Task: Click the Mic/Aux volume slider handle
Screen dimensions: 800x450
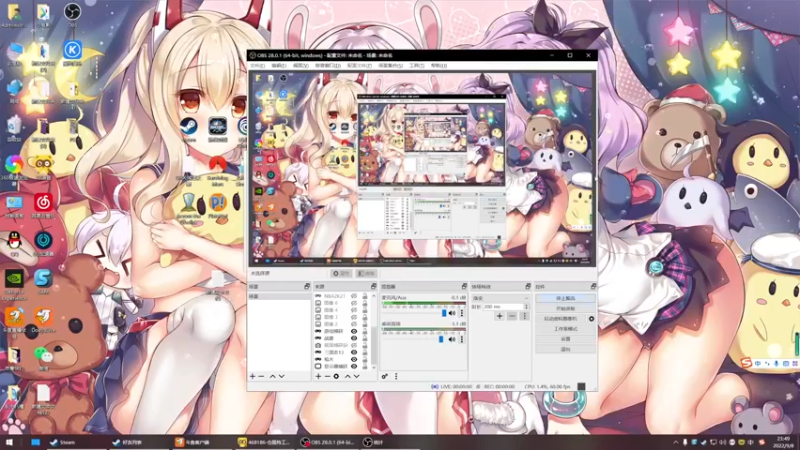Action: [443, 313]
